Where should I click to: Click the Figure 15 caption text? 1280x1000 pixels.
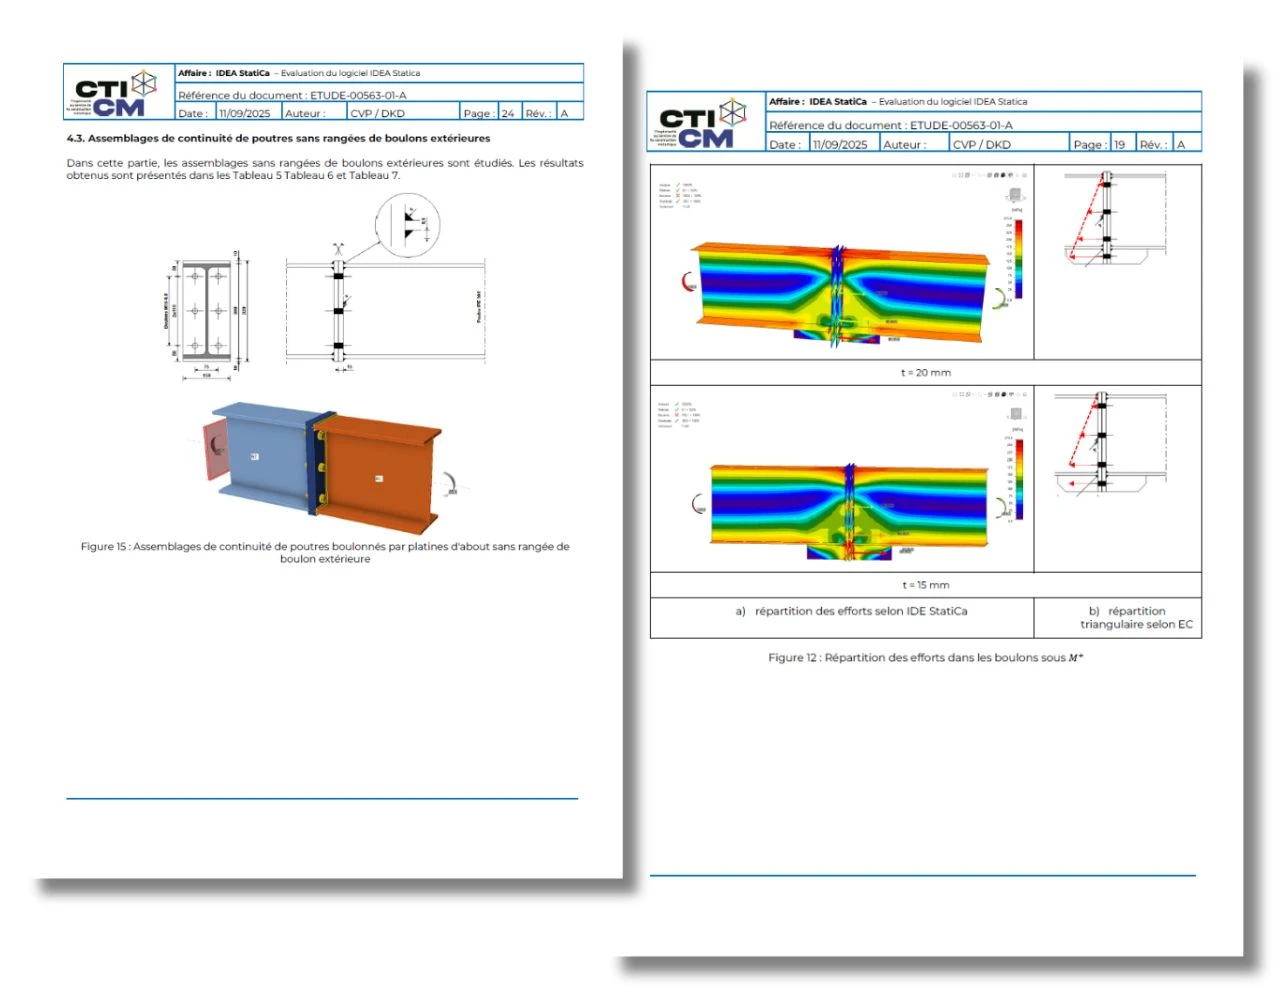[x=325, y=552]
